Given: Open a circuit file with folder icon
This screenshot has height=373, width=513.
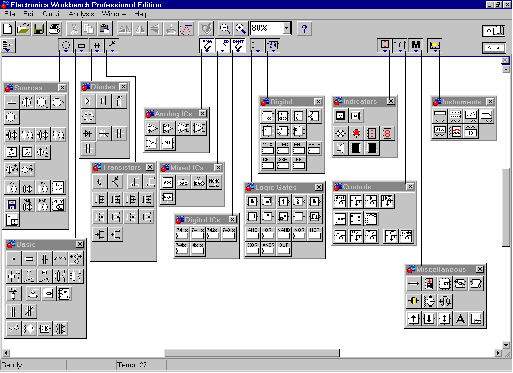Looking at the screenshot, I should click(x=23, y=29).
